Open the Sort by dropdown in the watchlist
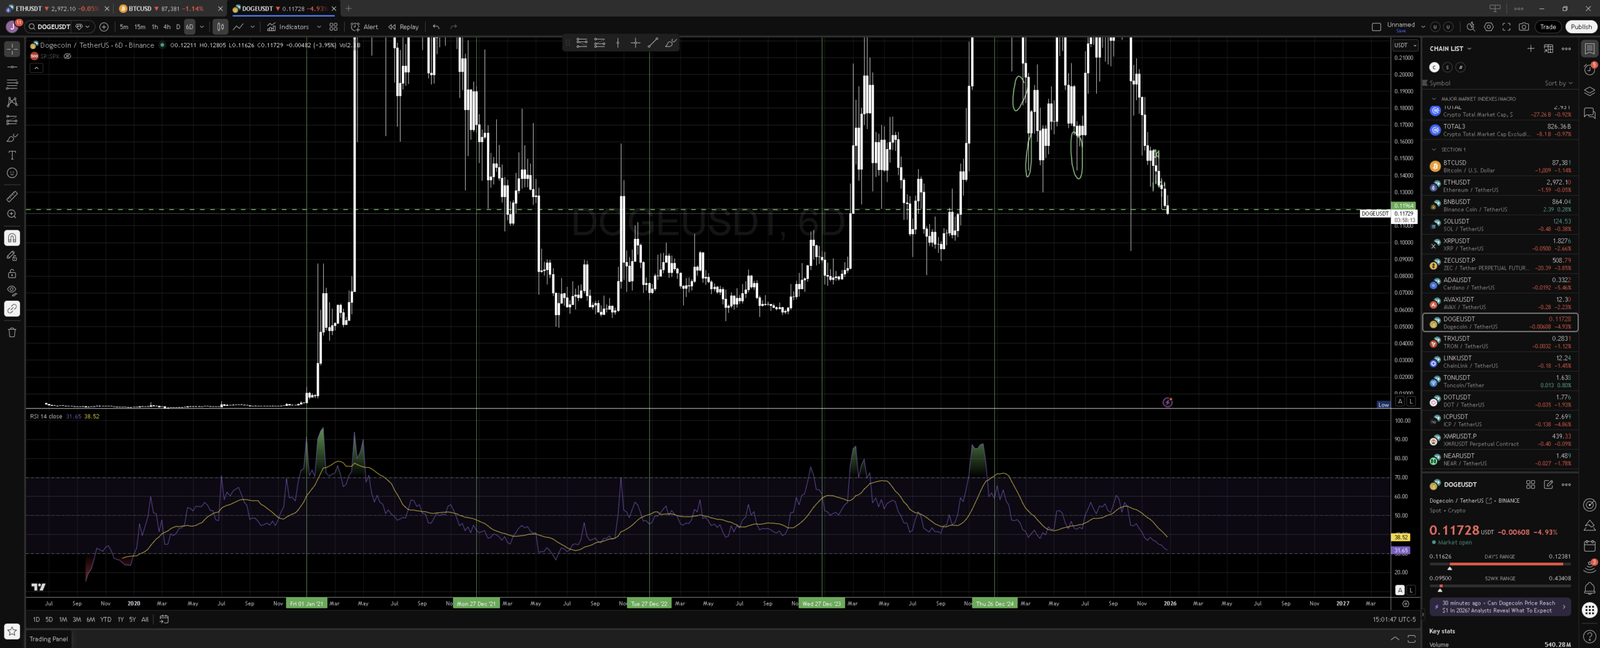This screenshot has height=648, width=1600. [1557, 83]
